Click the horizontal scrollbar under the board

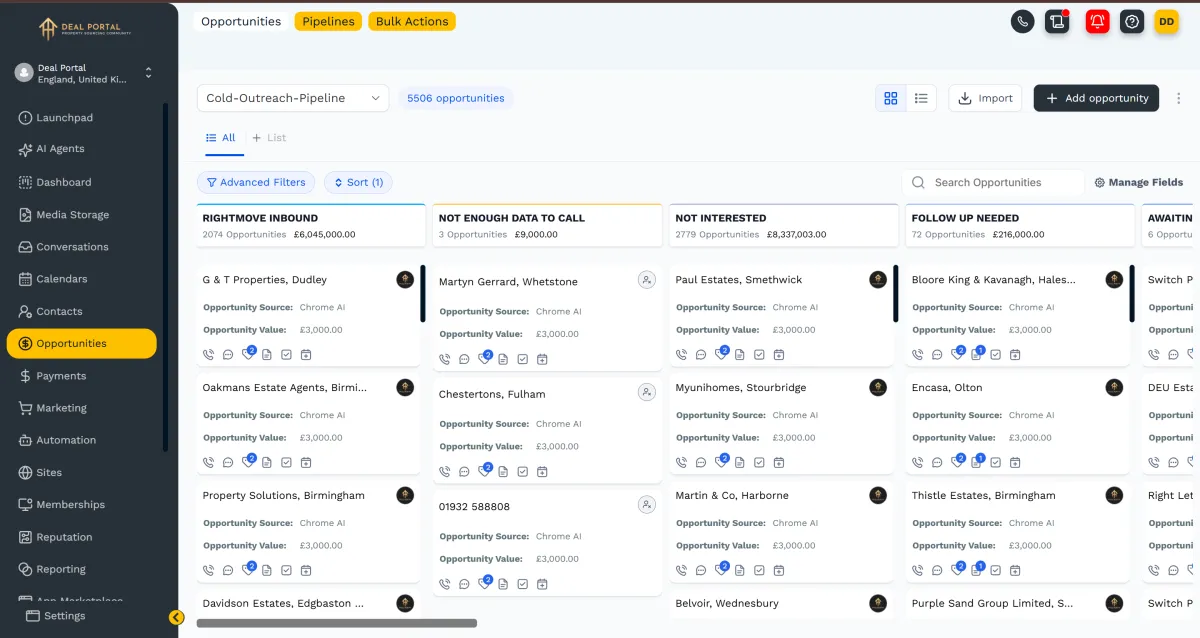coord(337,623)
